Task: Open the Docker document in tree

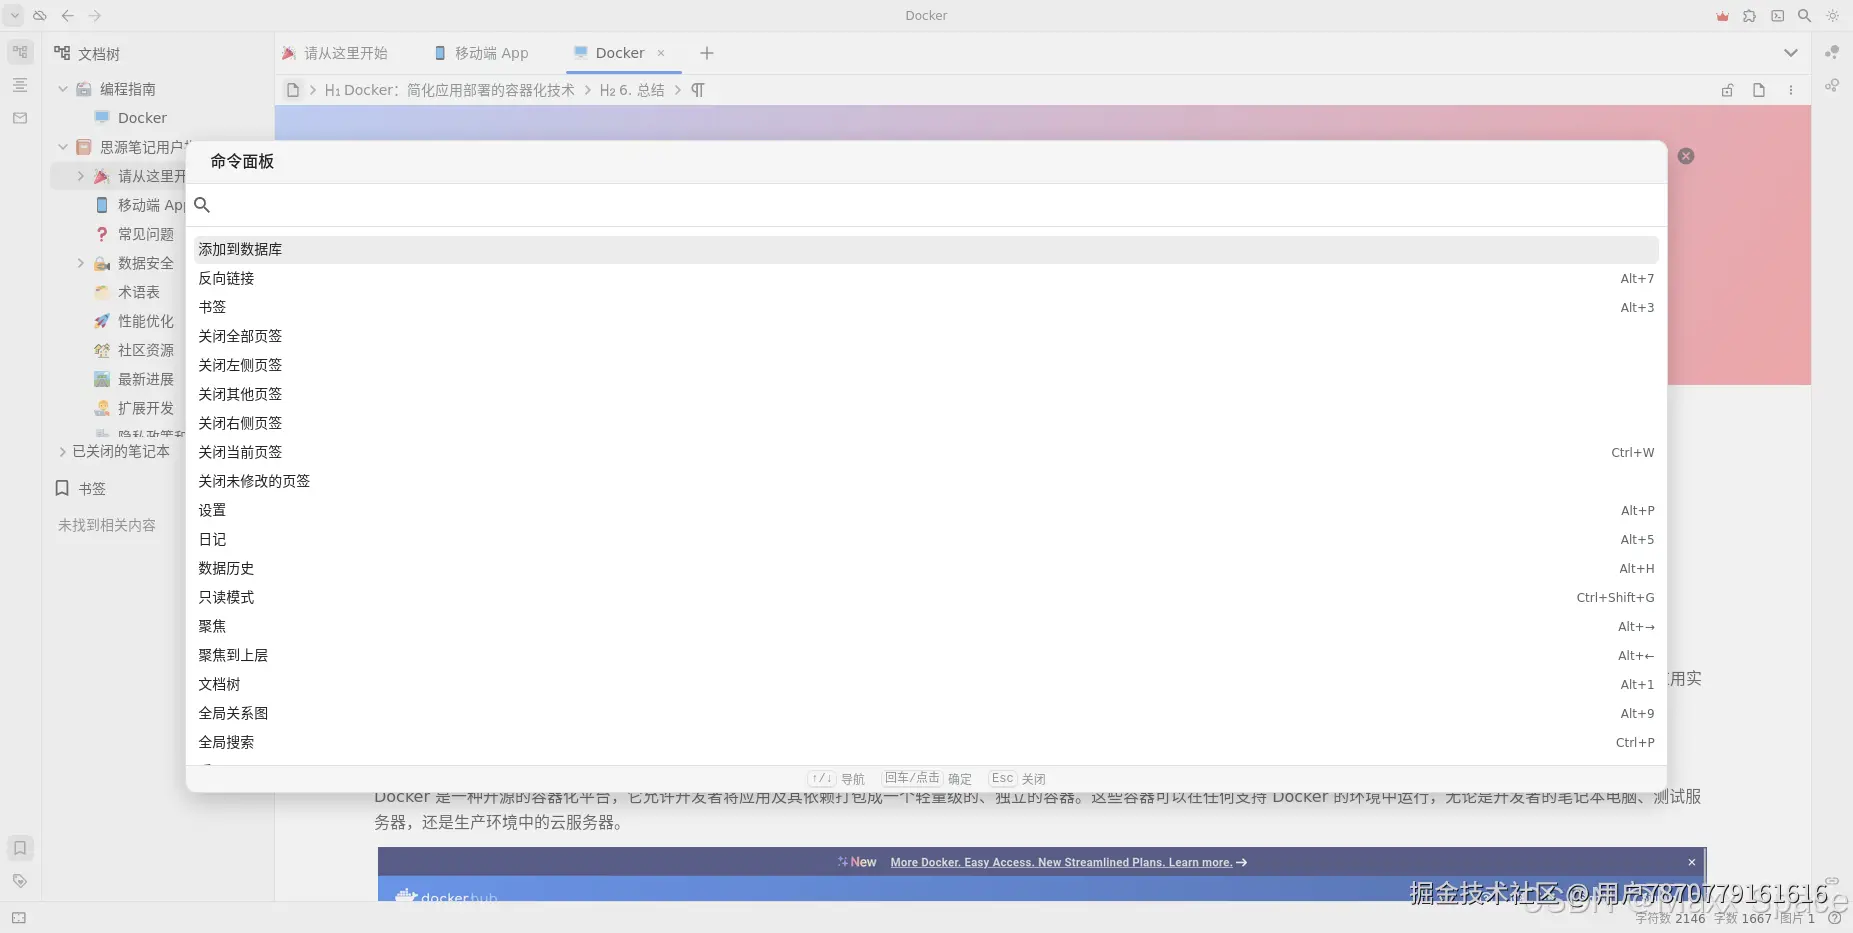Action: 142,118
